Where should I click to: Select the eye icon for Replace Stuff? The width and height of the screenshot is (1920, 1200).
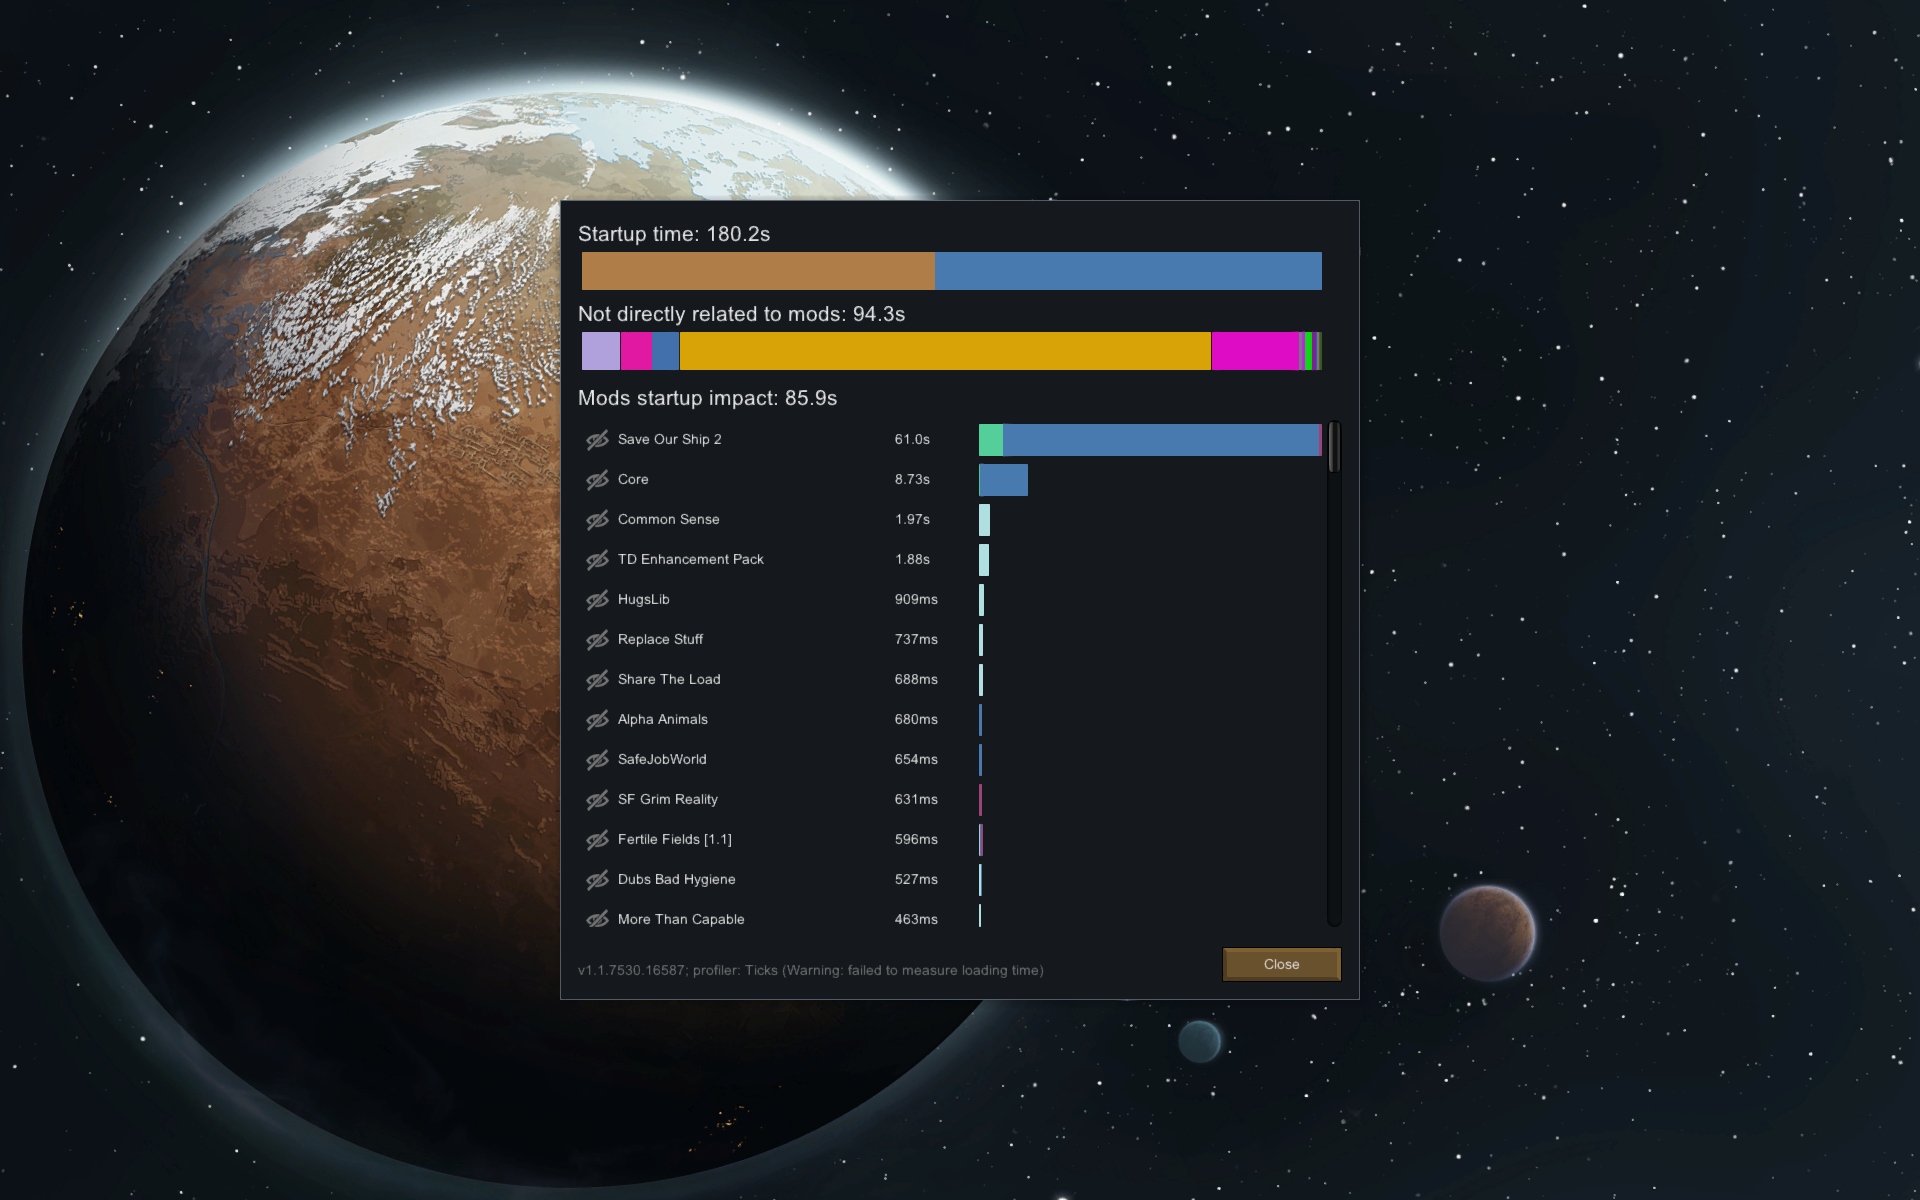tap(598, 639)
